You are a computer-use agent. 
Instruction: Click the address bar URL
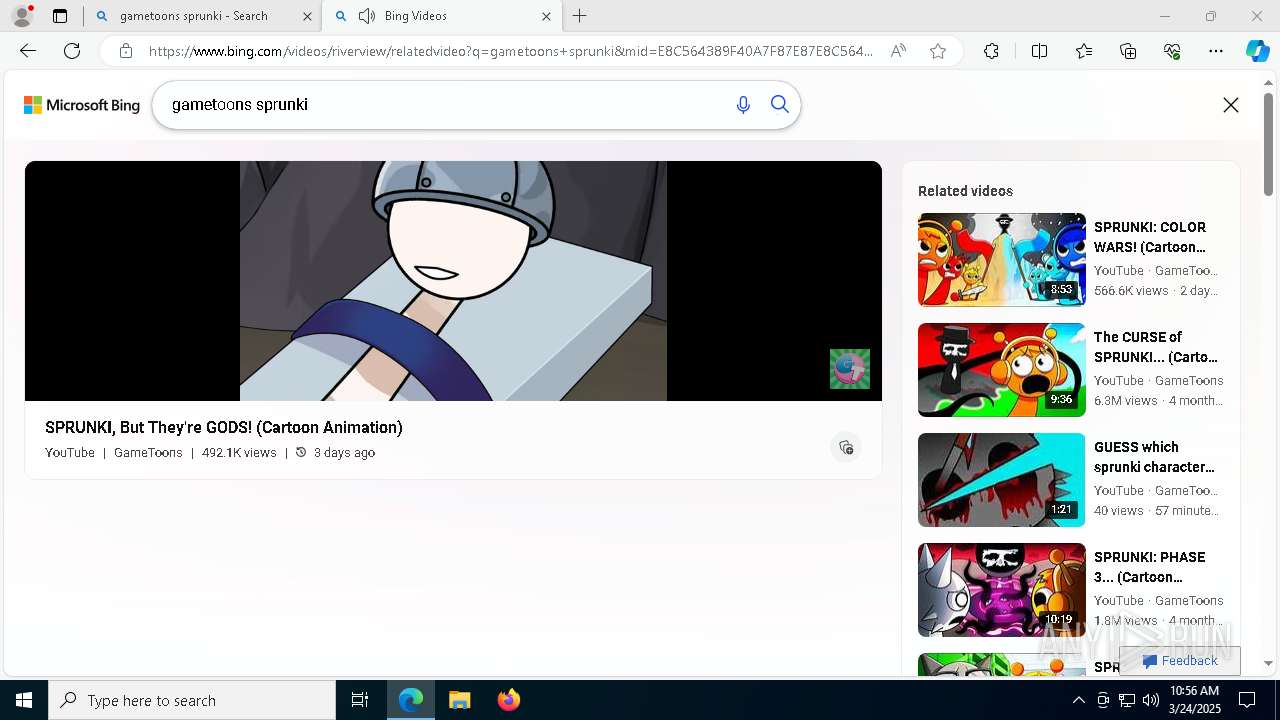tap(510, 51)
